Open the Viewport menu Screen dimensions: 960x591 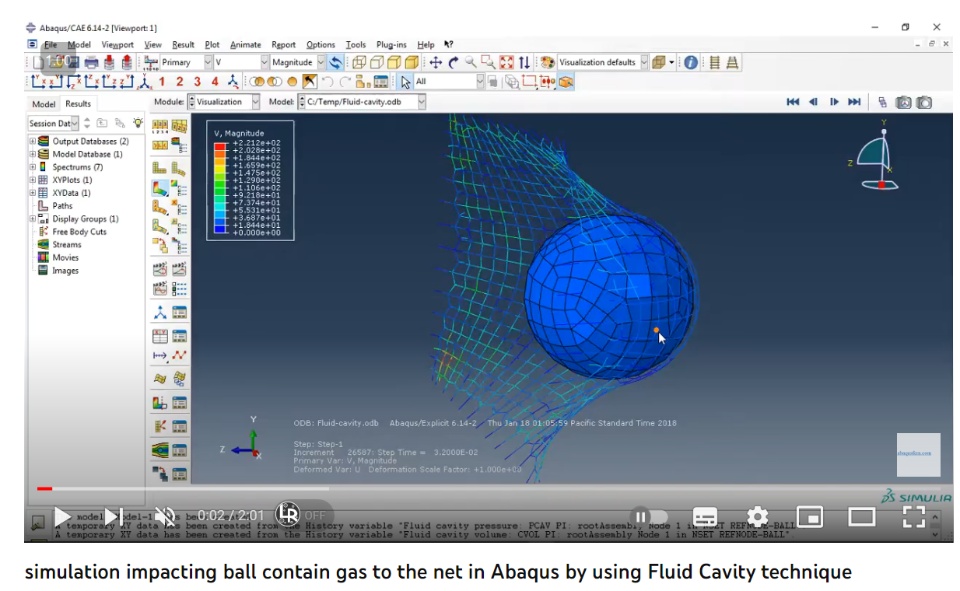coord(118,45)
